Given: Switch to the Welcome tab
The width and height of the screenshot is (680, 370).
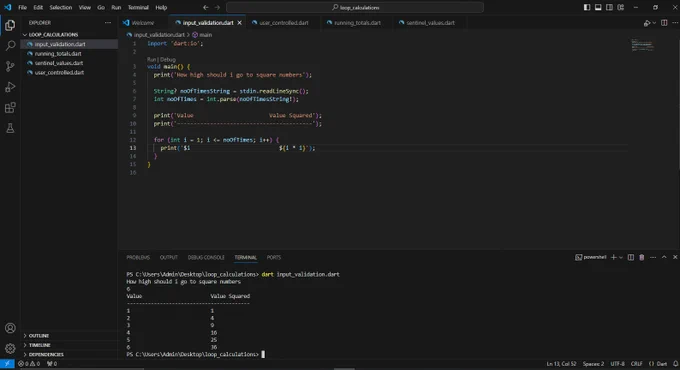Looking at the screenshot, I should tap(143, 23).
